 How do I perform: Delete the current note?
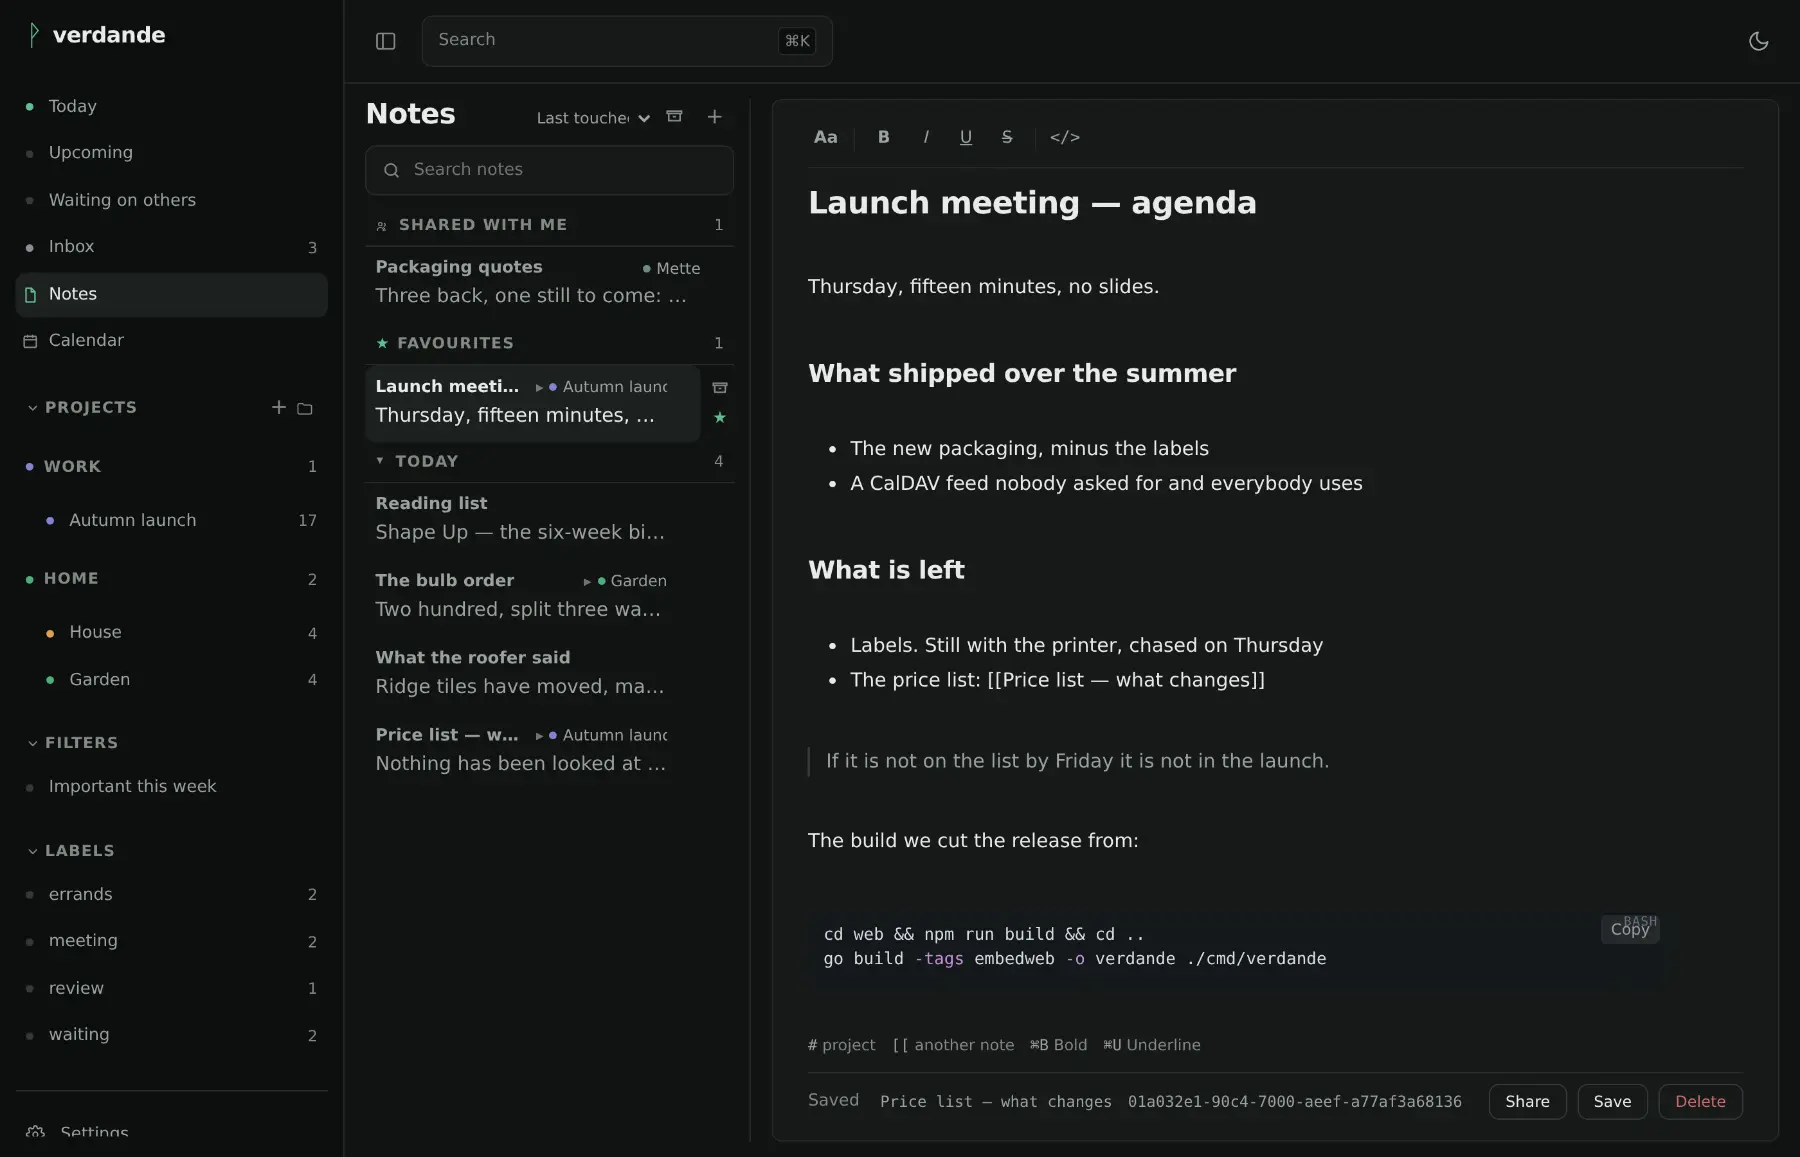[1700, 1101]
